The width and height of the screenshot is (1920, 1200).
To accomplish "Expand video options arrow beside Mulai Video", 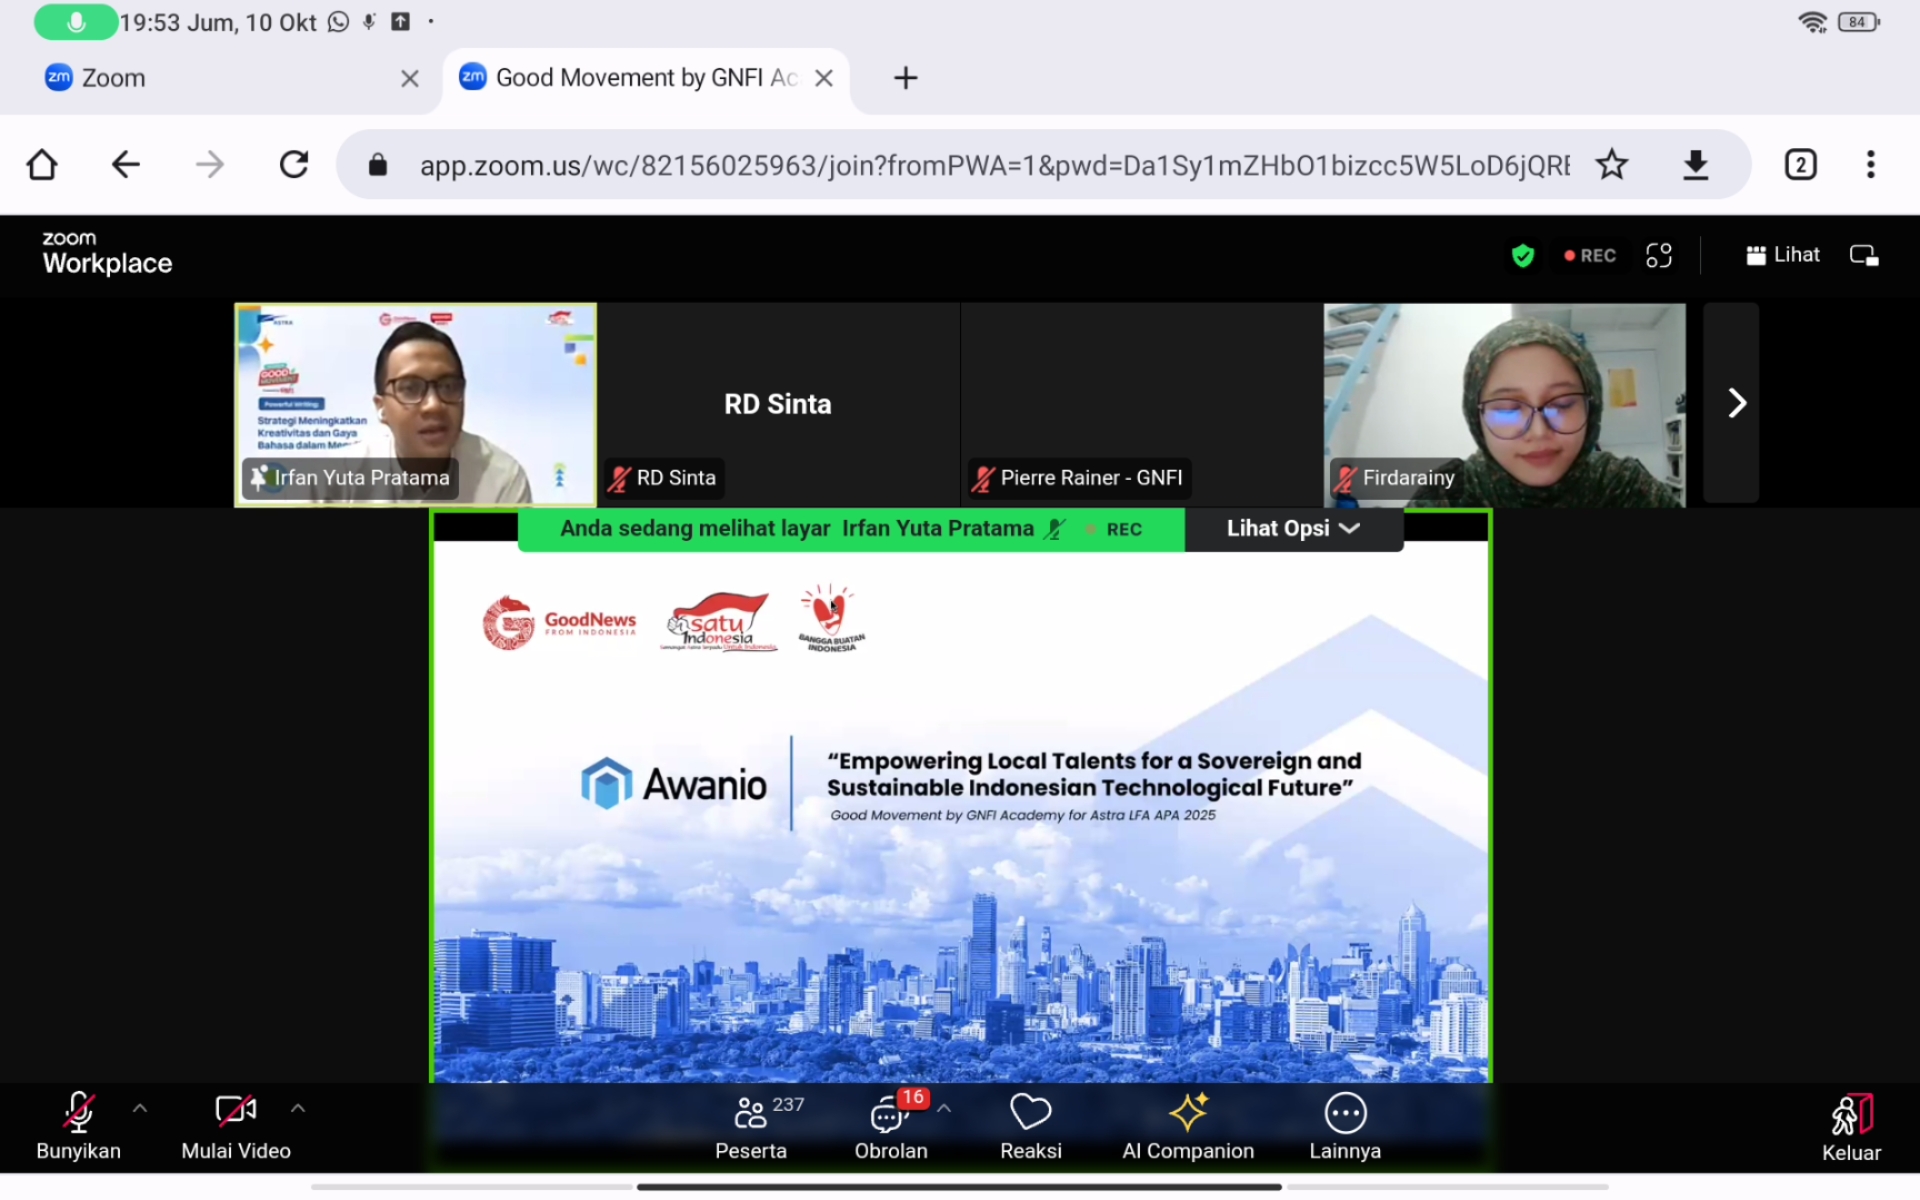I will tap(298, 1108).
